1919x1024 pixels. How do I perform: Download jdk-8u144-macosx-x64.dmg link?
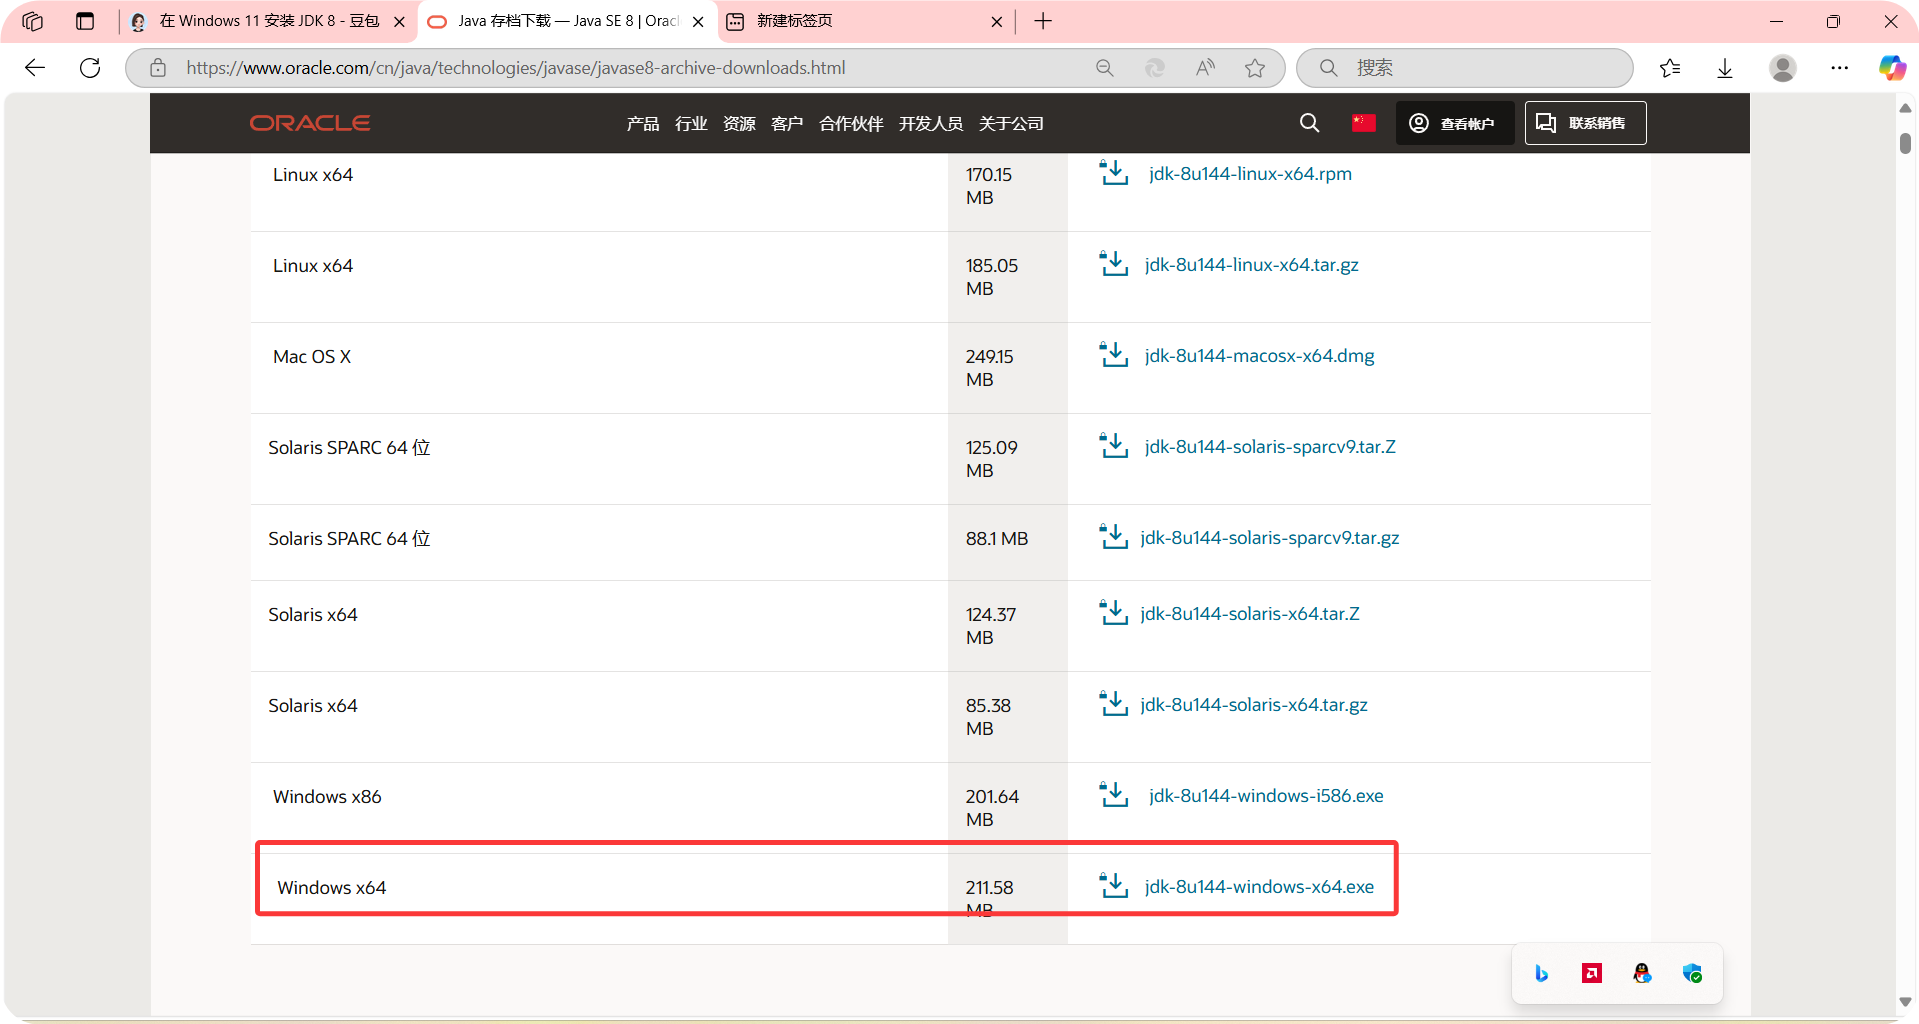coord(1259,355)
